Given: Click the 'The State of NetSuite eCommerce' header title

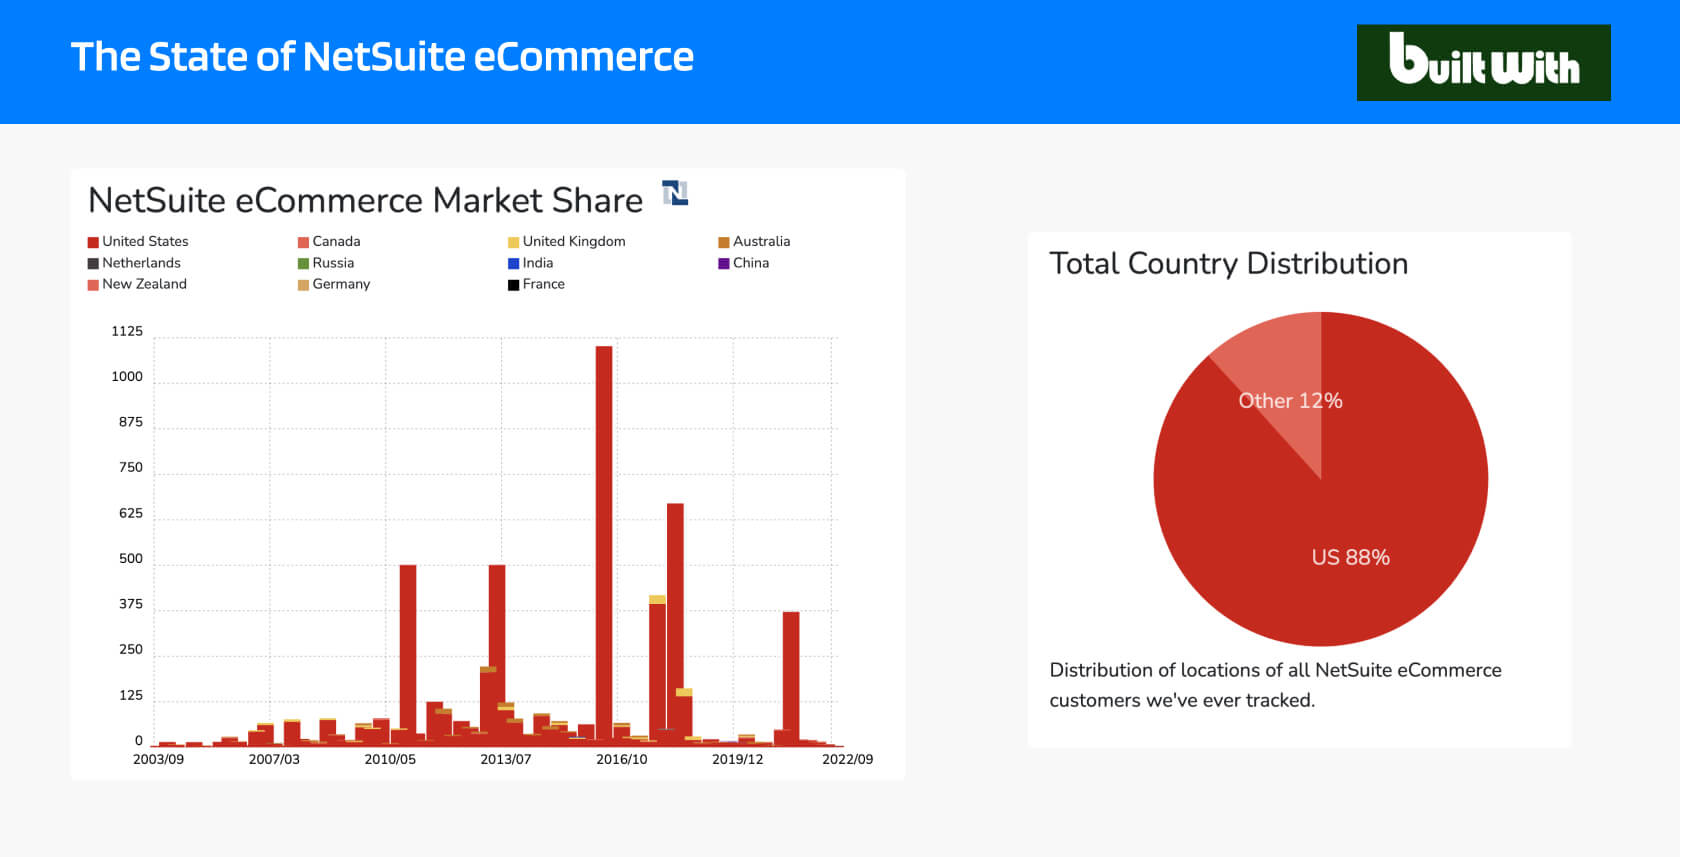Looking at the screenshot, I should point(382,57).
